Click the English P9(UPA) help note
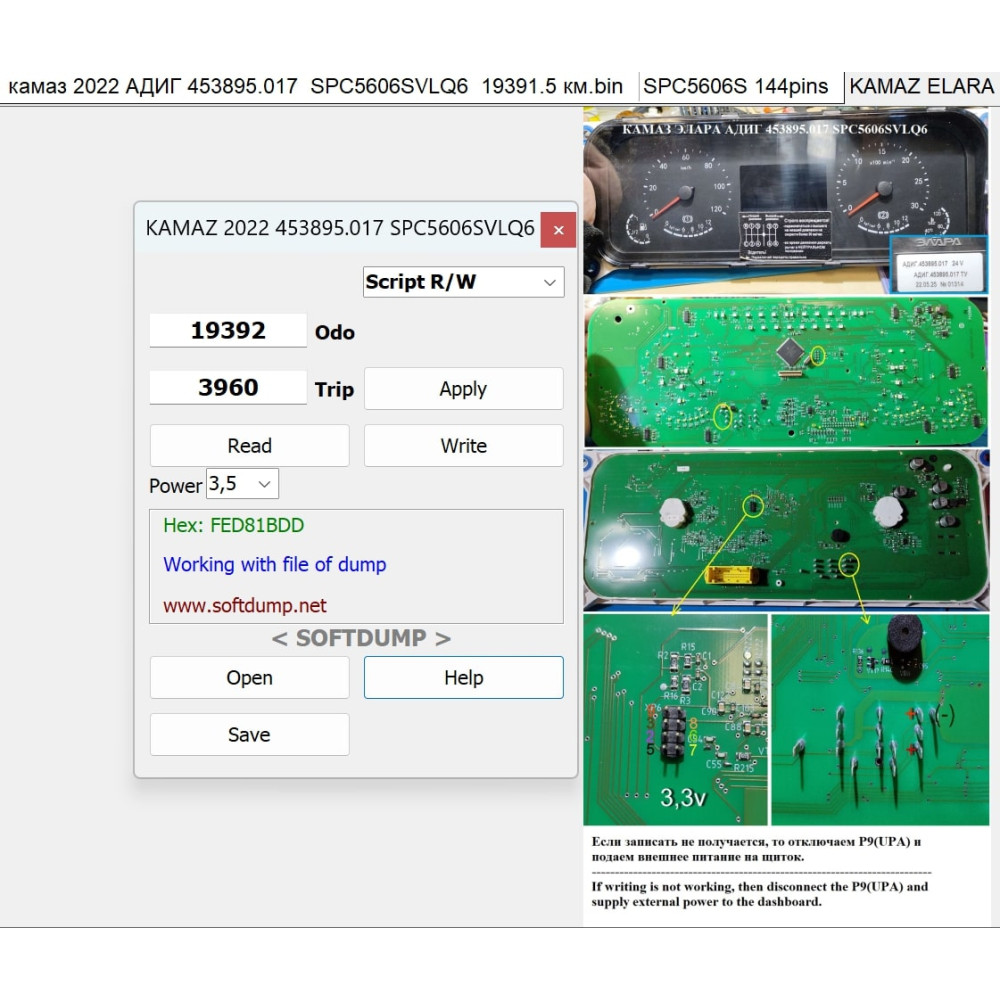 (760, 894)
